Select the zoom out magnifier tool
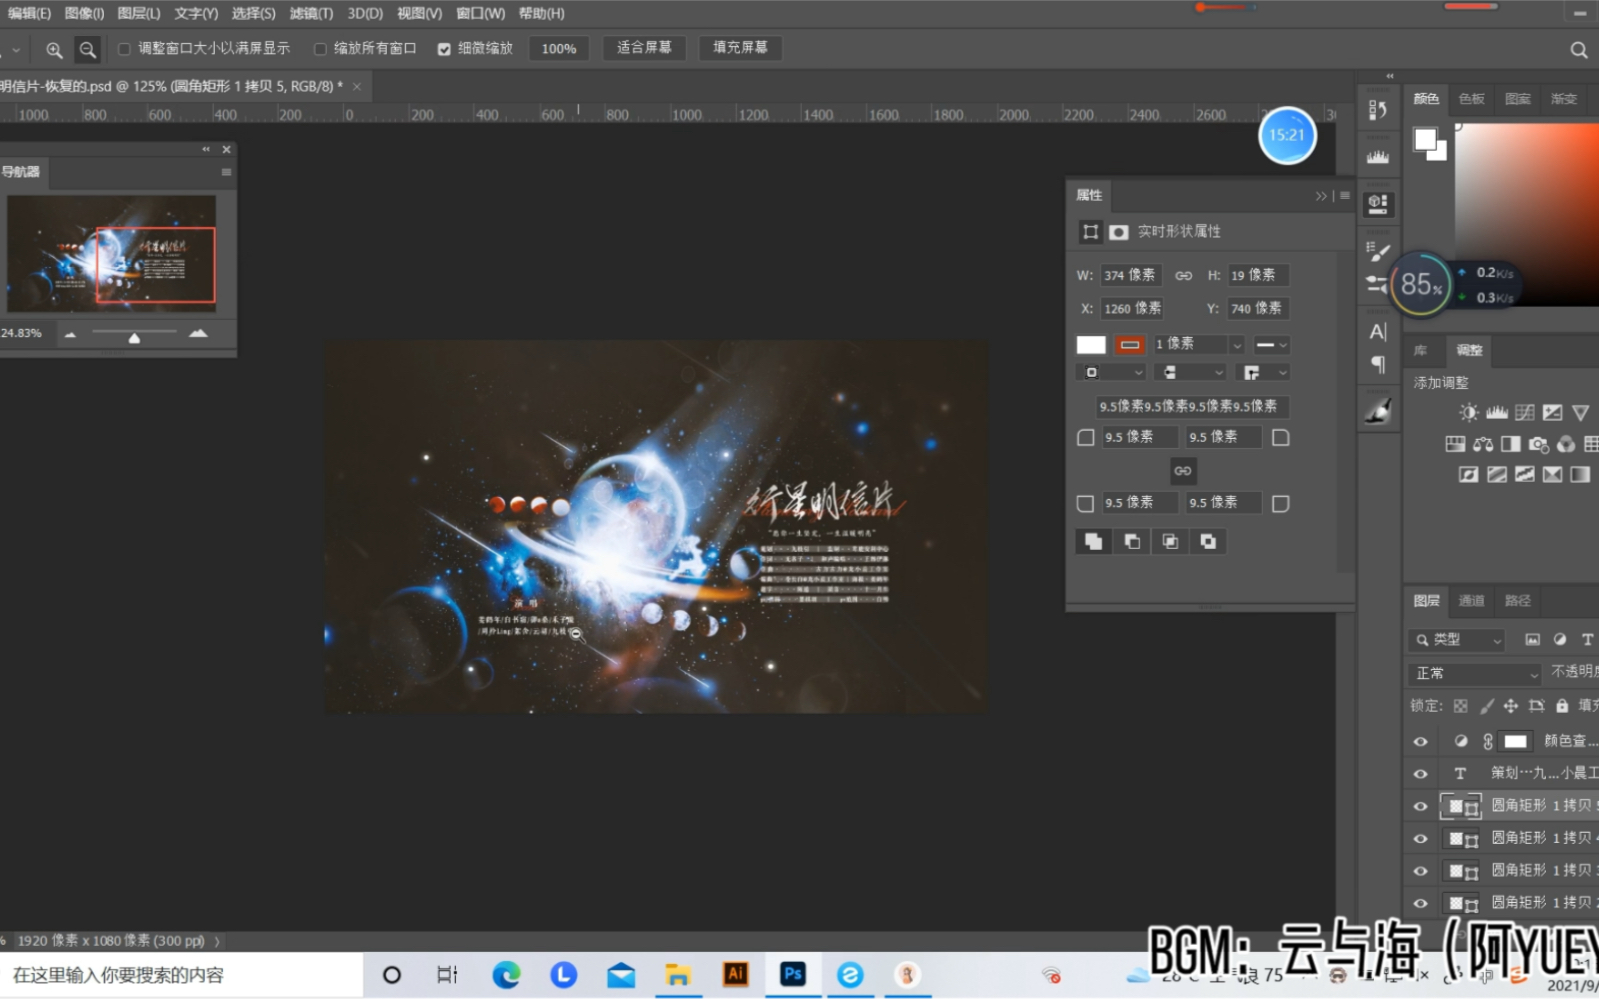Screen dimensions: 1599x999 tap(88, 49)
